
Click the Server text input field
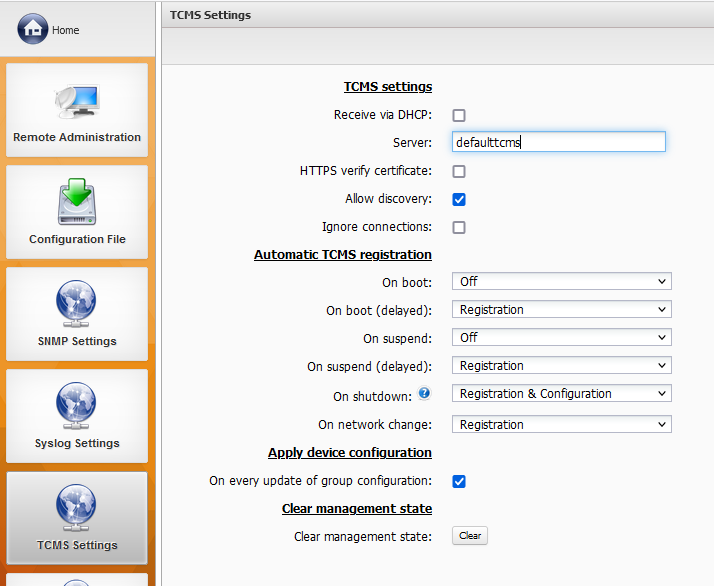[x=558, y=142]
